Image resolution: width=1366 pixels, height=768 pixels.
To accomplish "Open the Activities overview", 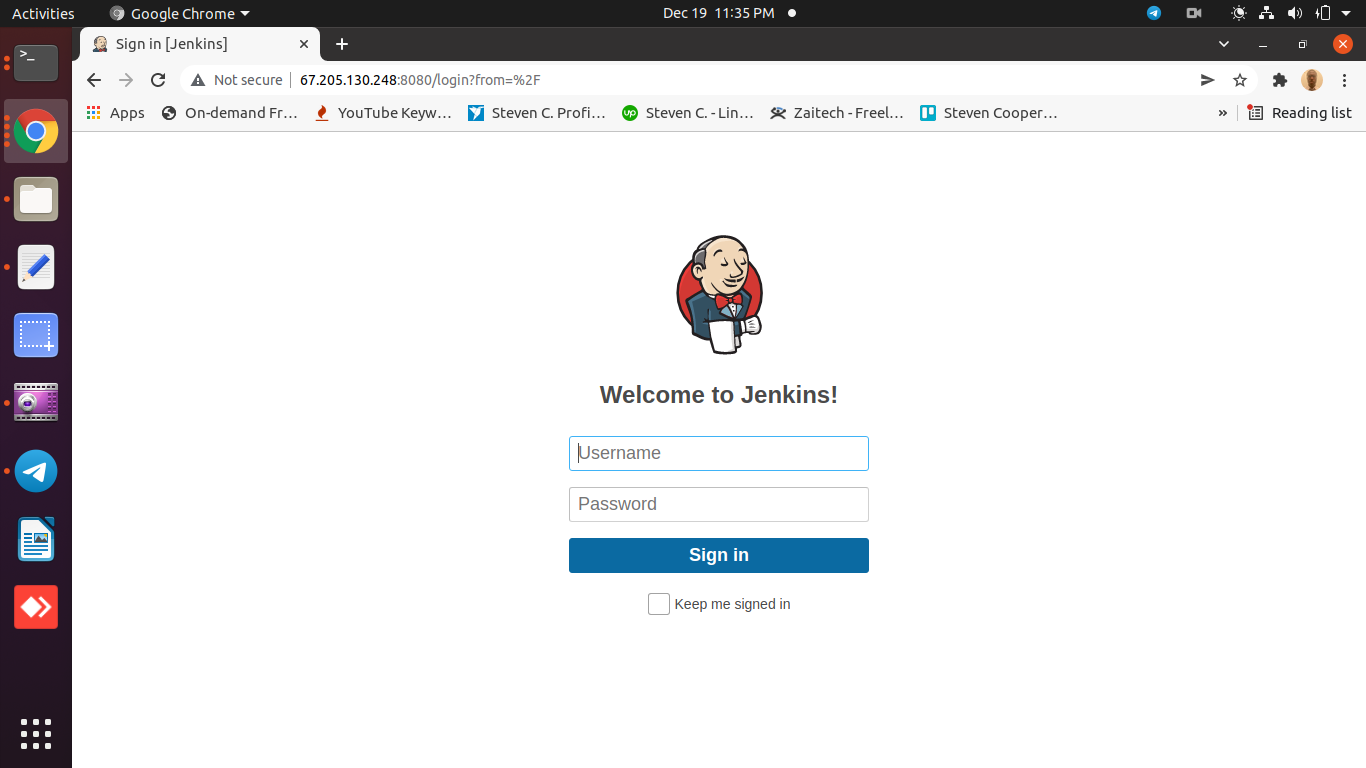I will point(43,13).
